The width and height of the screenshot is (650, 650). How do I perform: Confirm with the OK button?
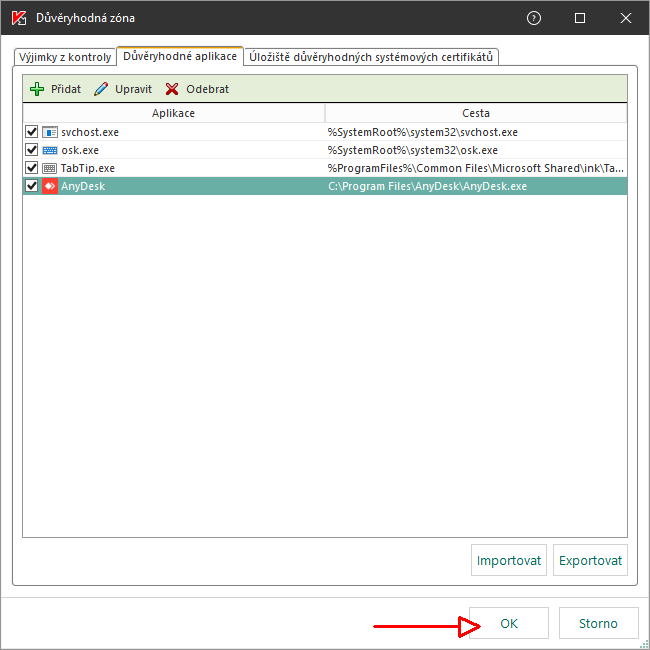point(509,623)
